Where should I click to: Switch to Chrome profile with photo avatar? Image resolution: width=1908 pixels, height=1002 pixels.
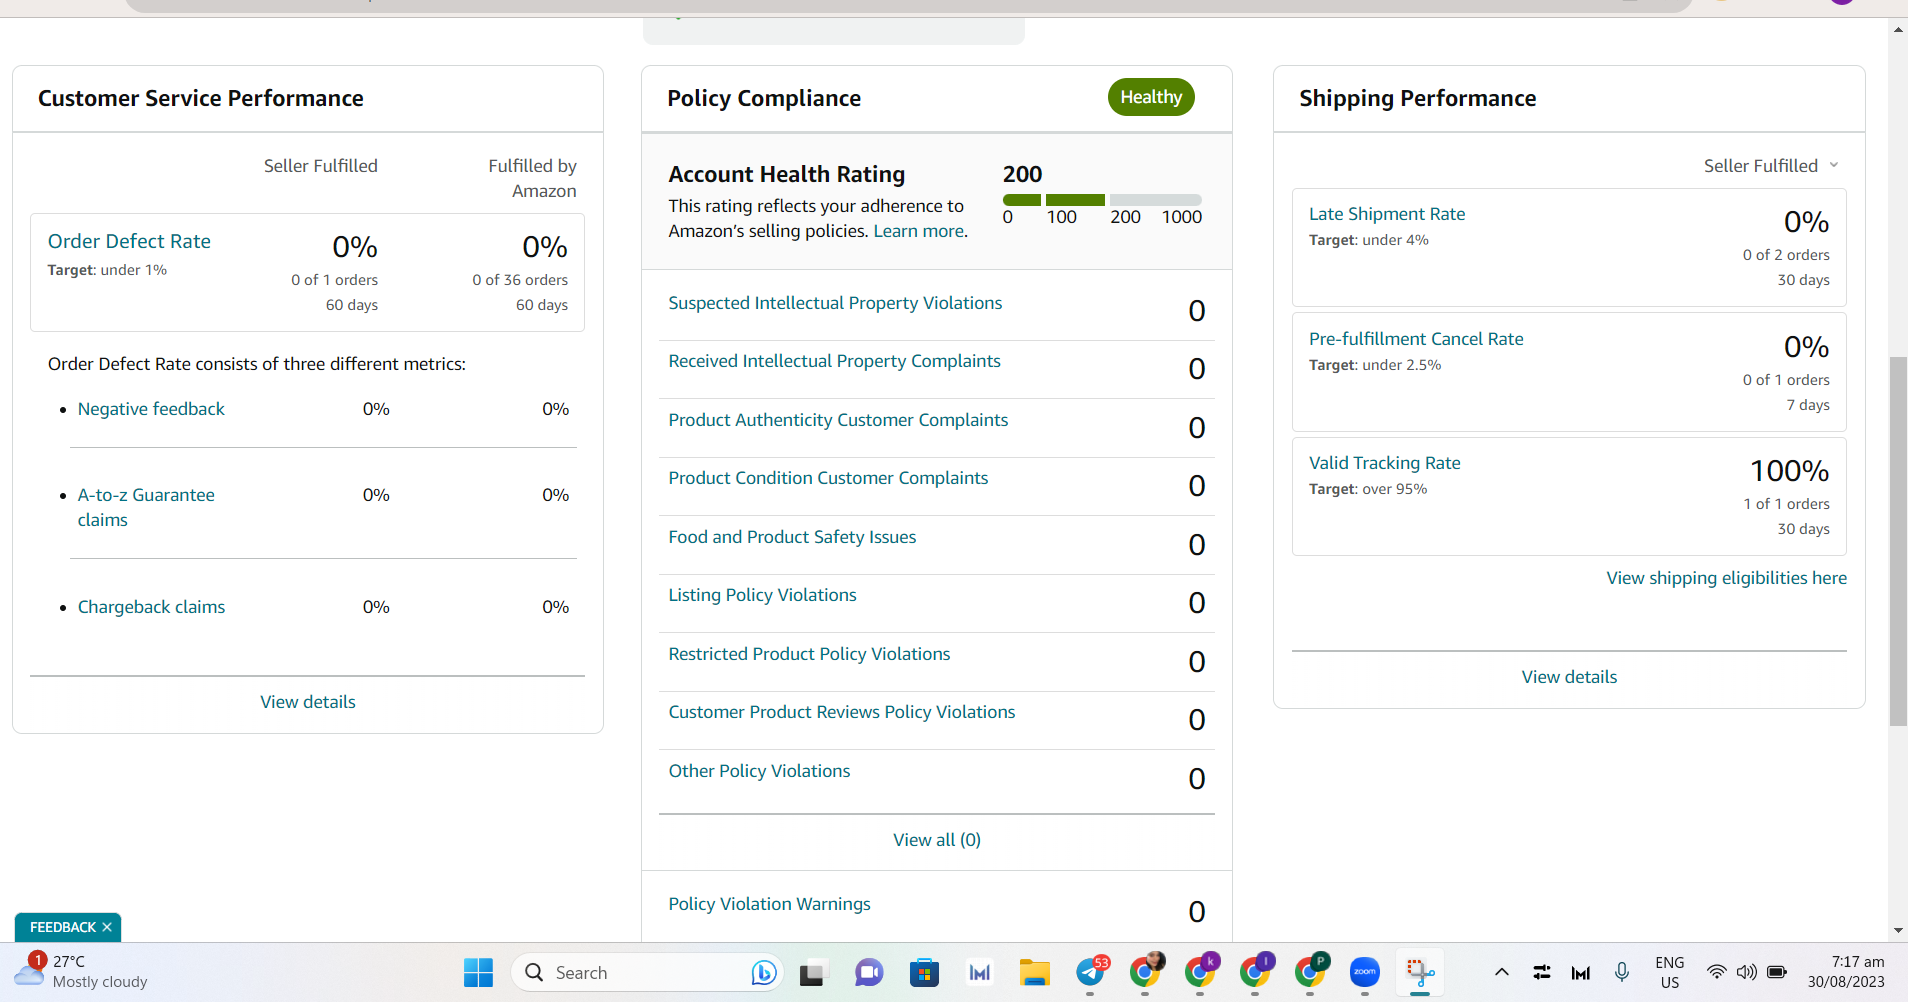point(1146,971)
